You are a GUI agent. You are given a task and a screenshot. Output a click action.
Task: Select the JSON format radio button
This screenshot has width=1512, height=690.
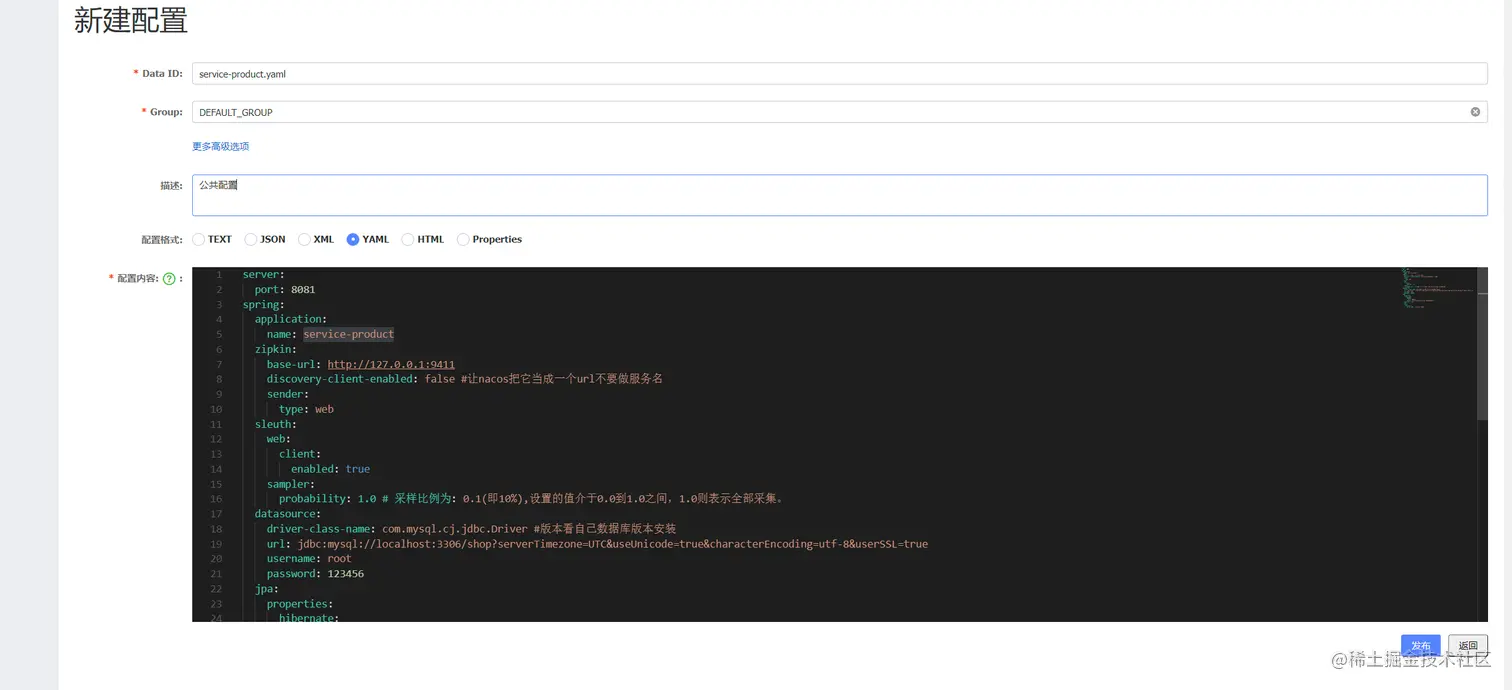click(251, 239)
